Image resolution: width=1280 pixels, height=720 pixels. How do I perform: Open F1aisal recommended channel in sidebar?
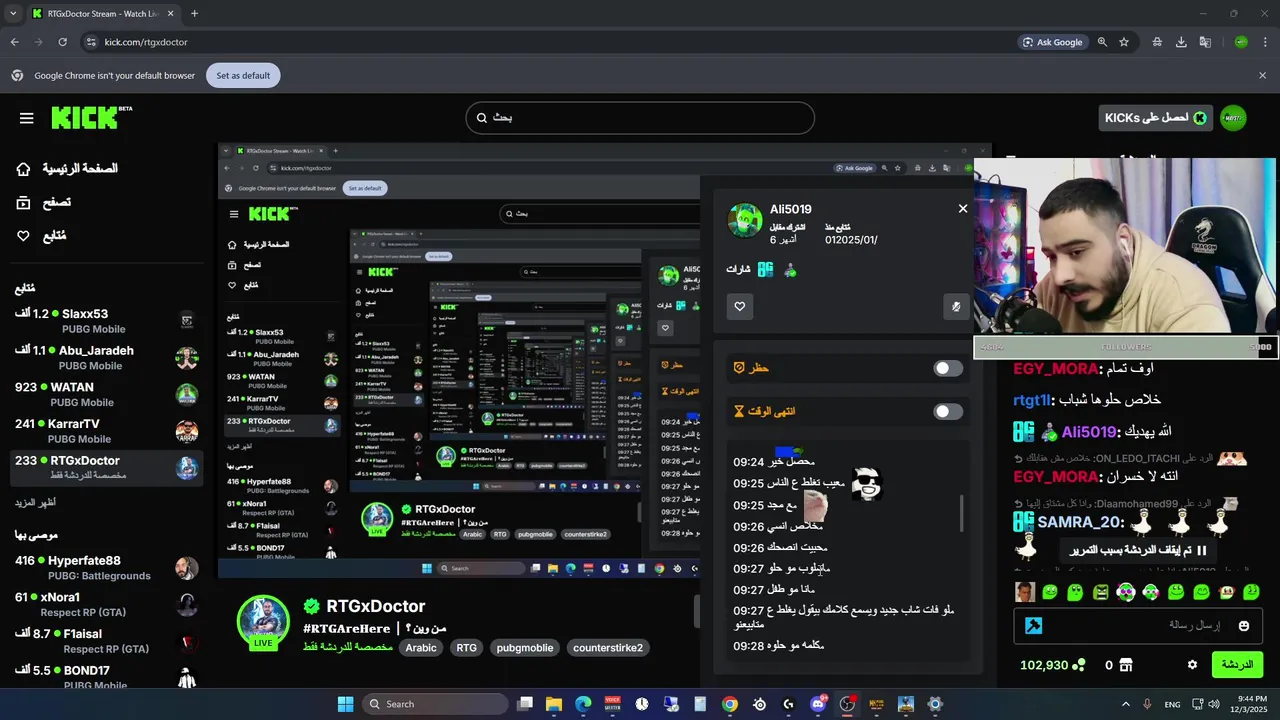coord(107,641)
